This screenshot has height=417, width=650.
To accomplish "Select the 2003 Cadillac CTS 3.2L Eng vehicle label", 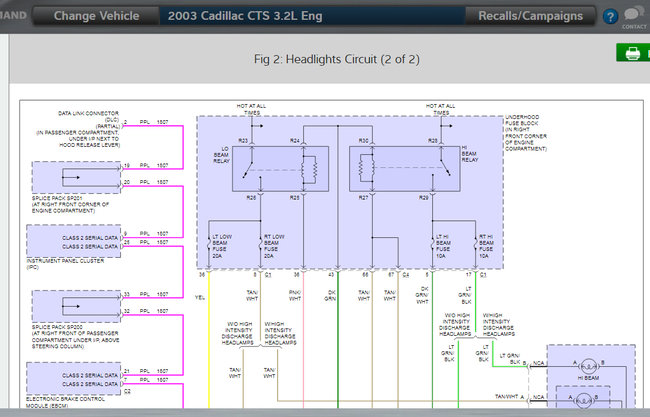I will click(x=245, y=16).
